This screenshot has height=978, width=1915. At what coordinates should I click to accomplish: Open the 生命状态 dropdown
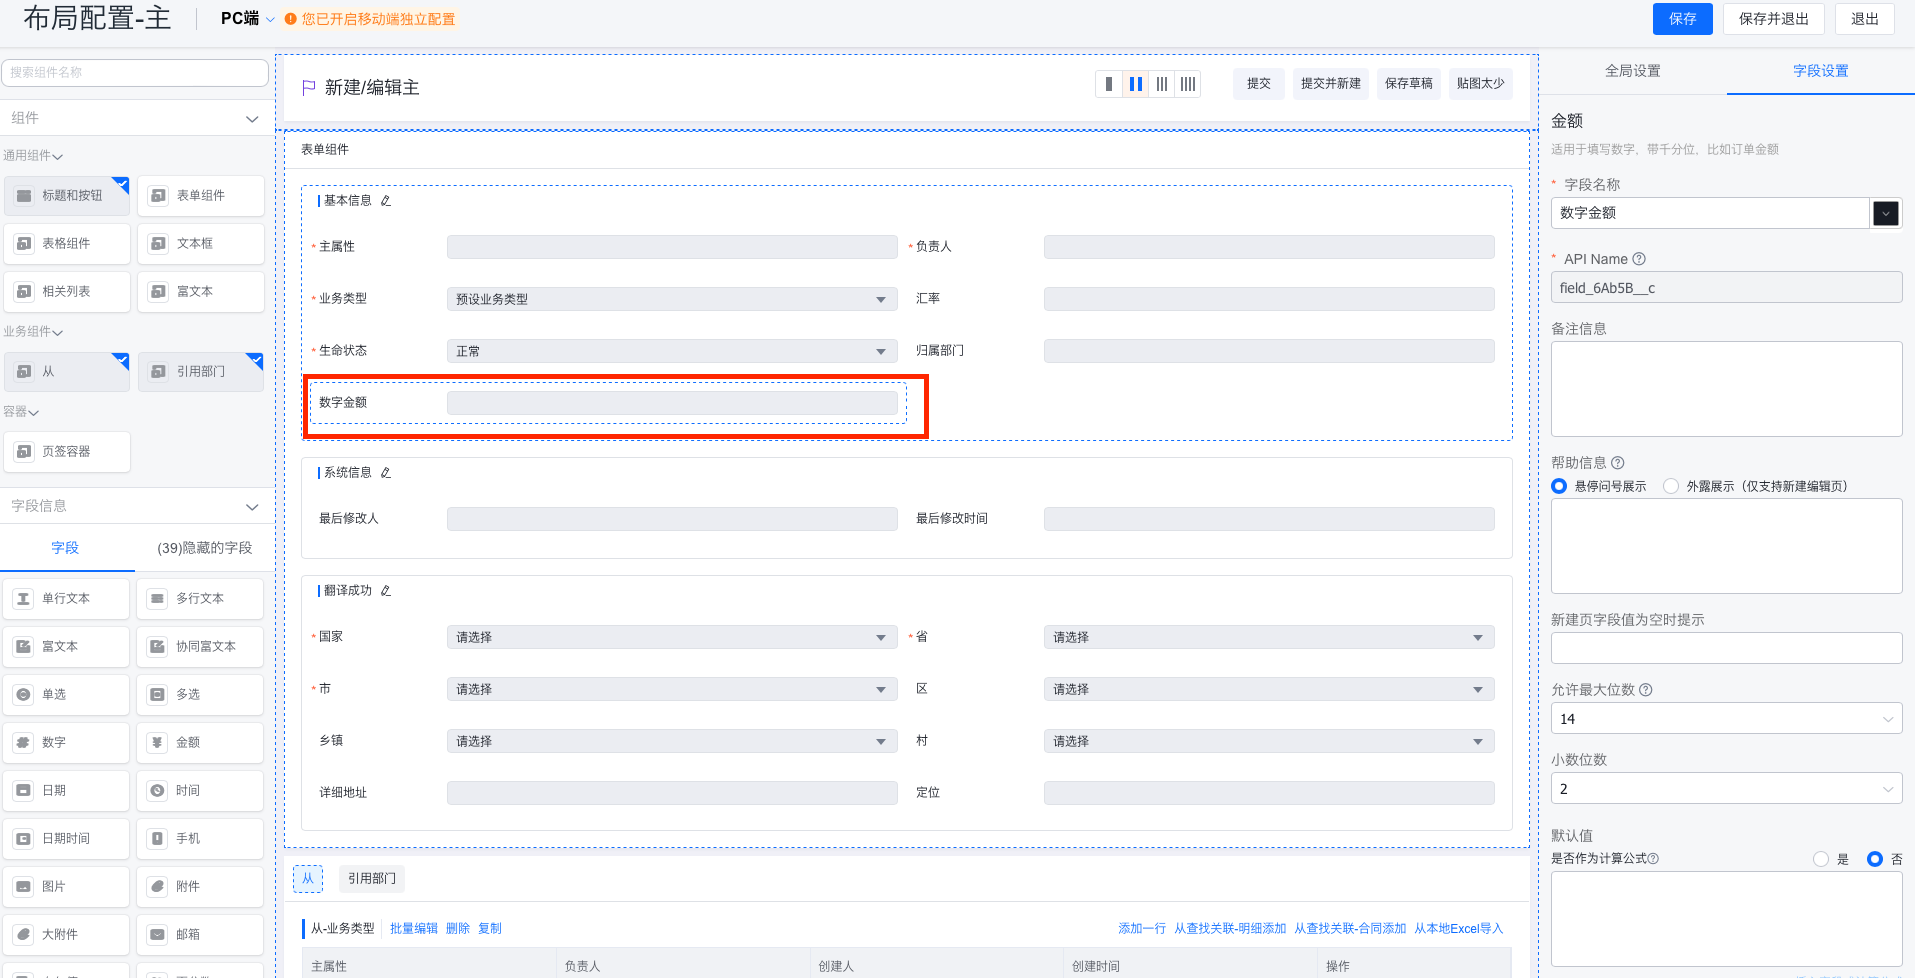(x=672, y=351)
